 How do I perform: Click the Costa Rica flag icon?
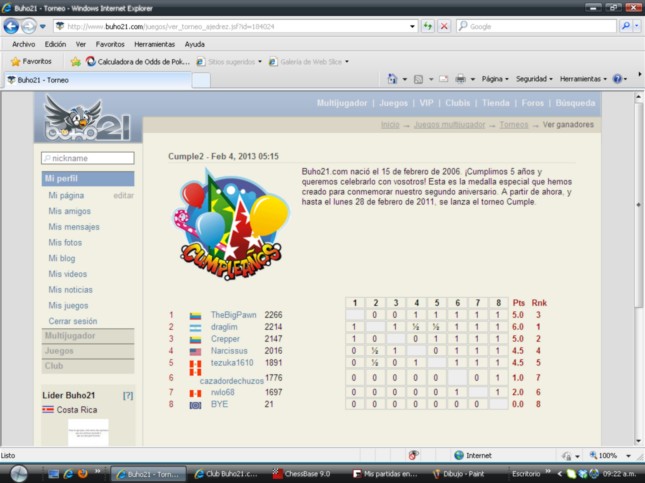[48, 410]
